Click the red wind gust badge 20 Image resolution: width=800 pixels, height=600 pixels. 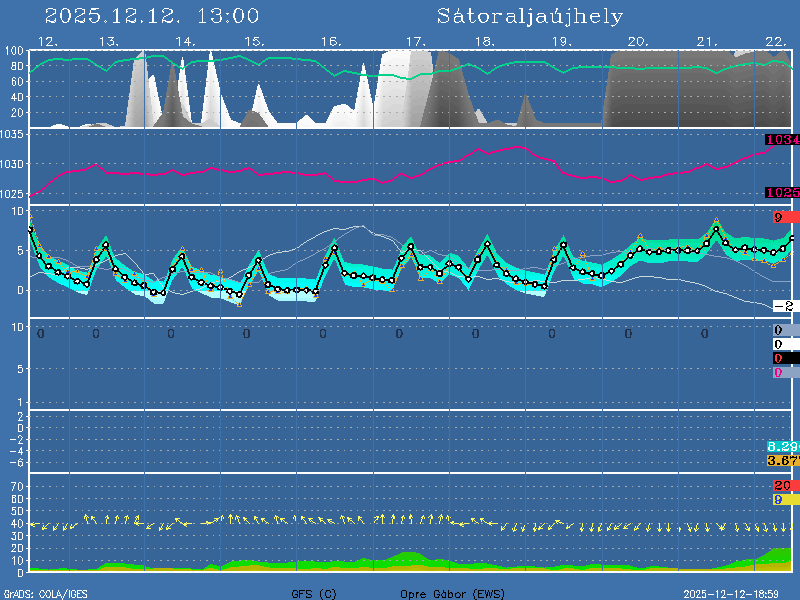point(783,485)
